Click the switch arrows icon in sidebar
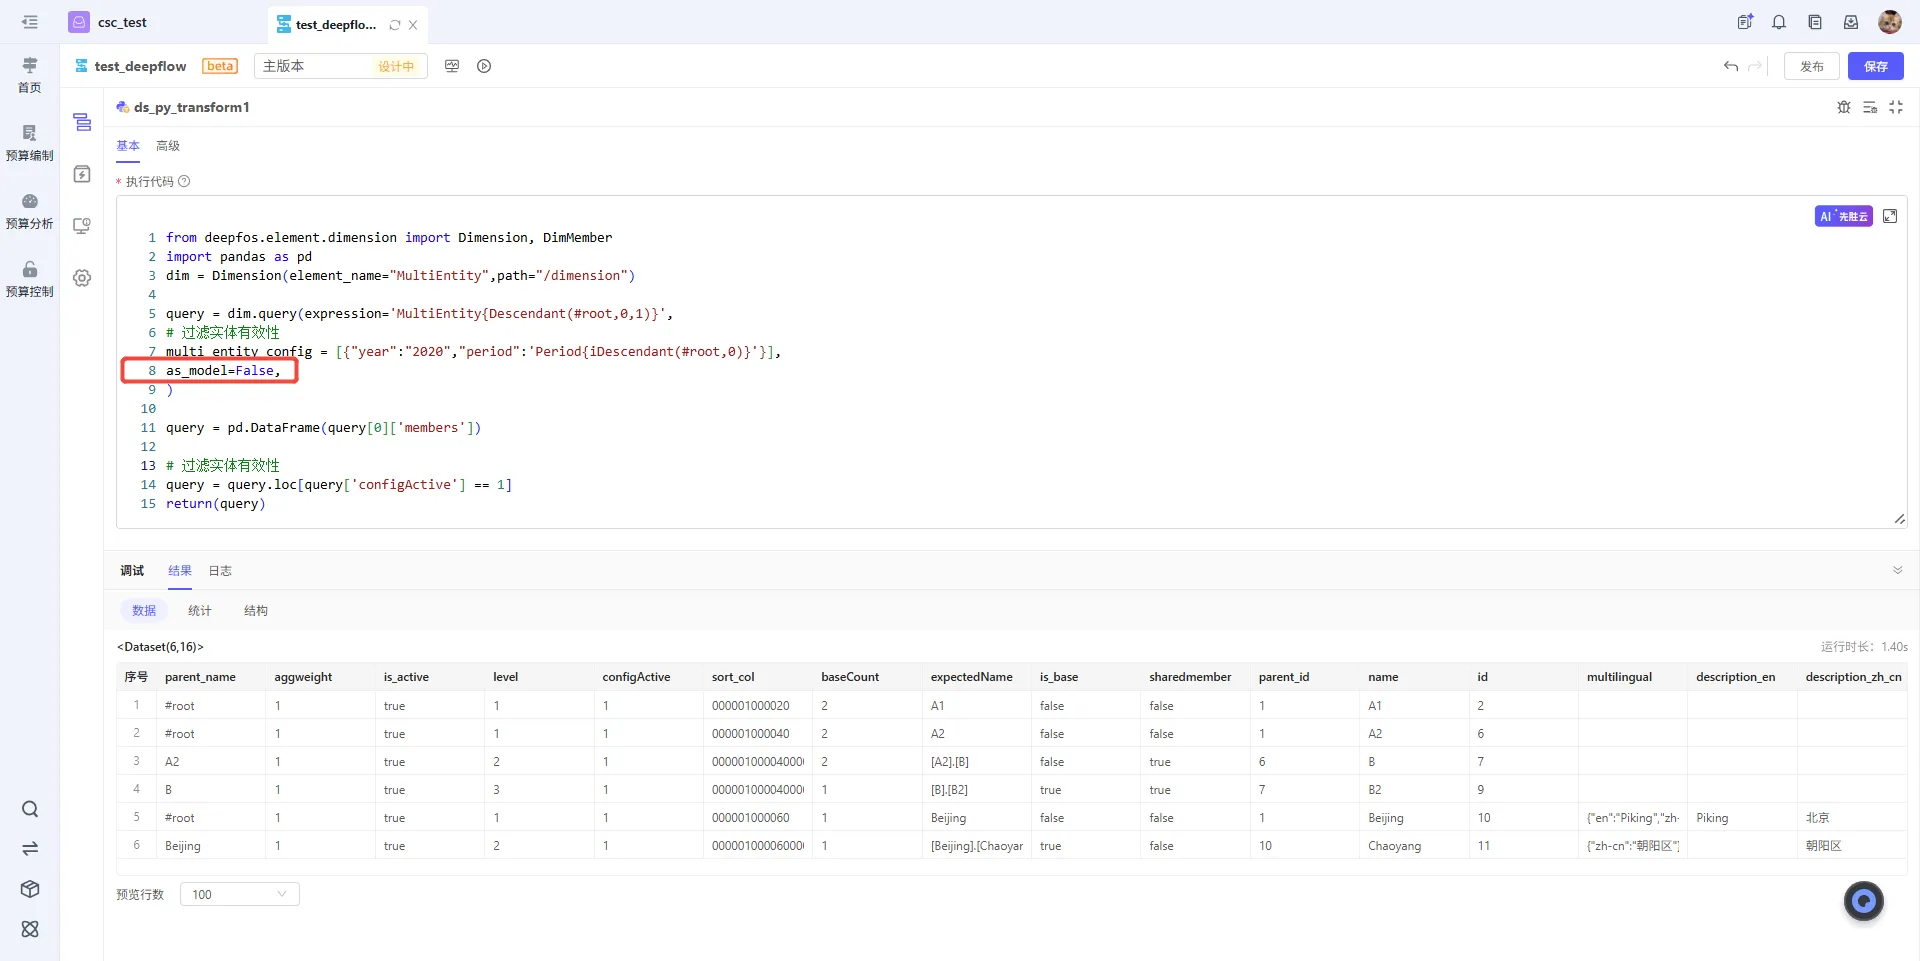This screenshot has width=1920, height=961. (x=30, y=849)
